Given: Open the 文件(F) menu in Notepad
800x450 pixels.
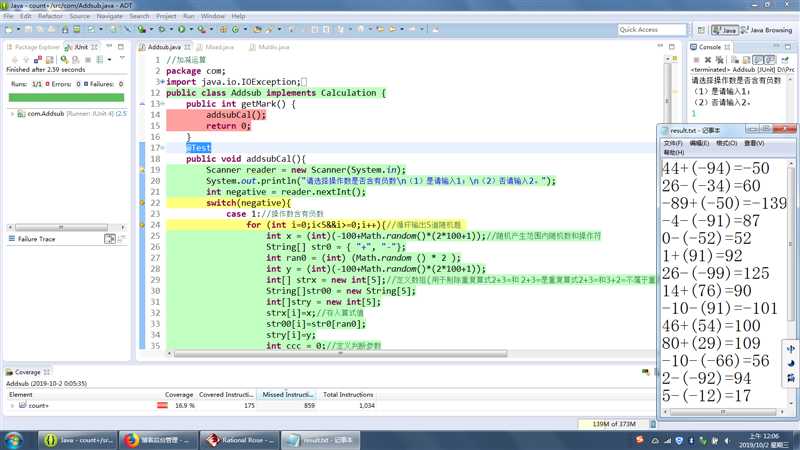Looking at the screenshot, I should coord(672,143).
